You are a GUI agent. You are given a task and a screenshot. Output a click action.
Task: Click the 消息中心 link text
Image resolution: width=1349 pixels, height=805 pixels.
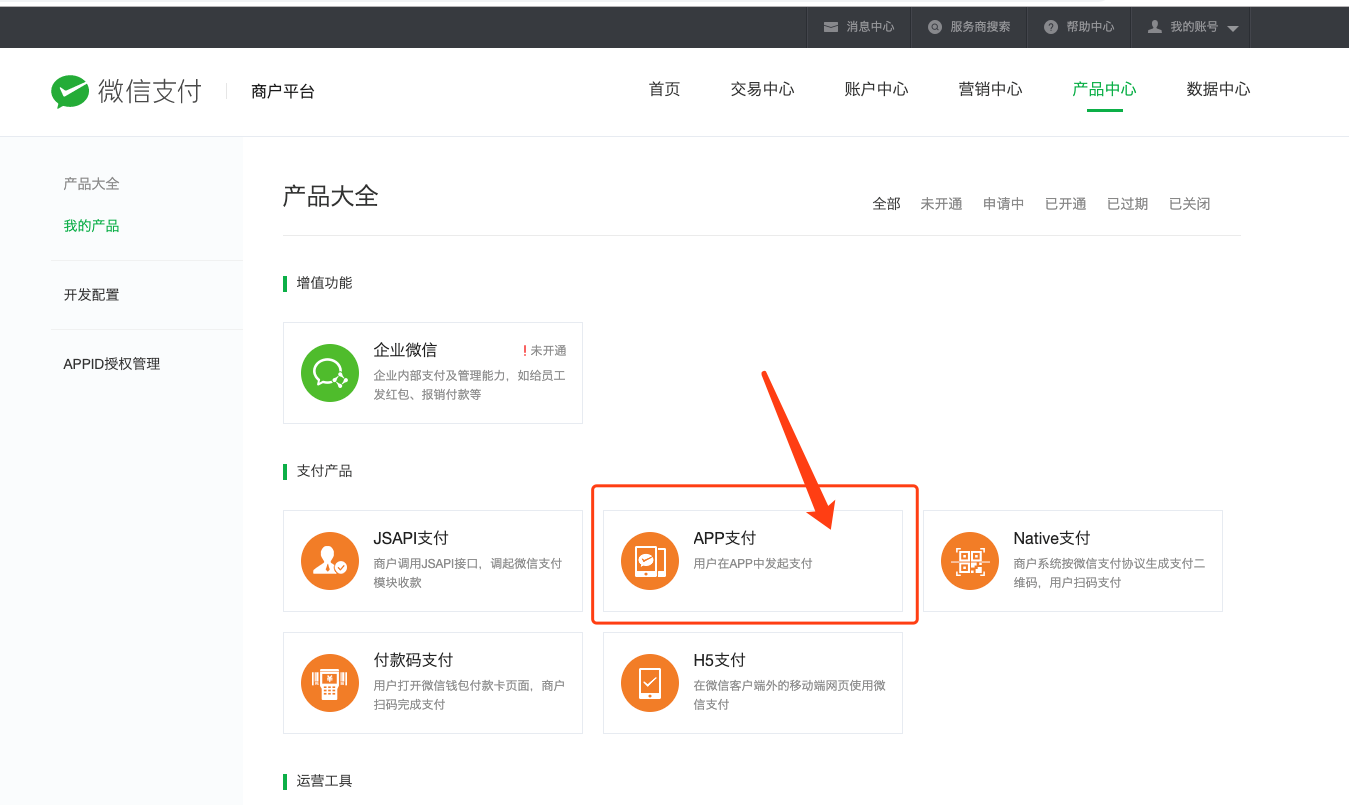[x=870, y=27]
